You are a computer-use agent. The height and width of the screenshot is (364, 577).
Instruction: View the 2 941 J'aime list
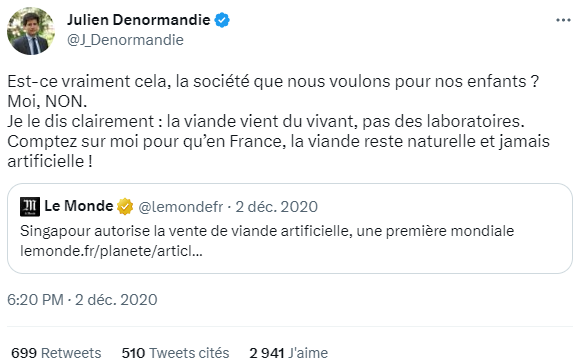[288, 353]
